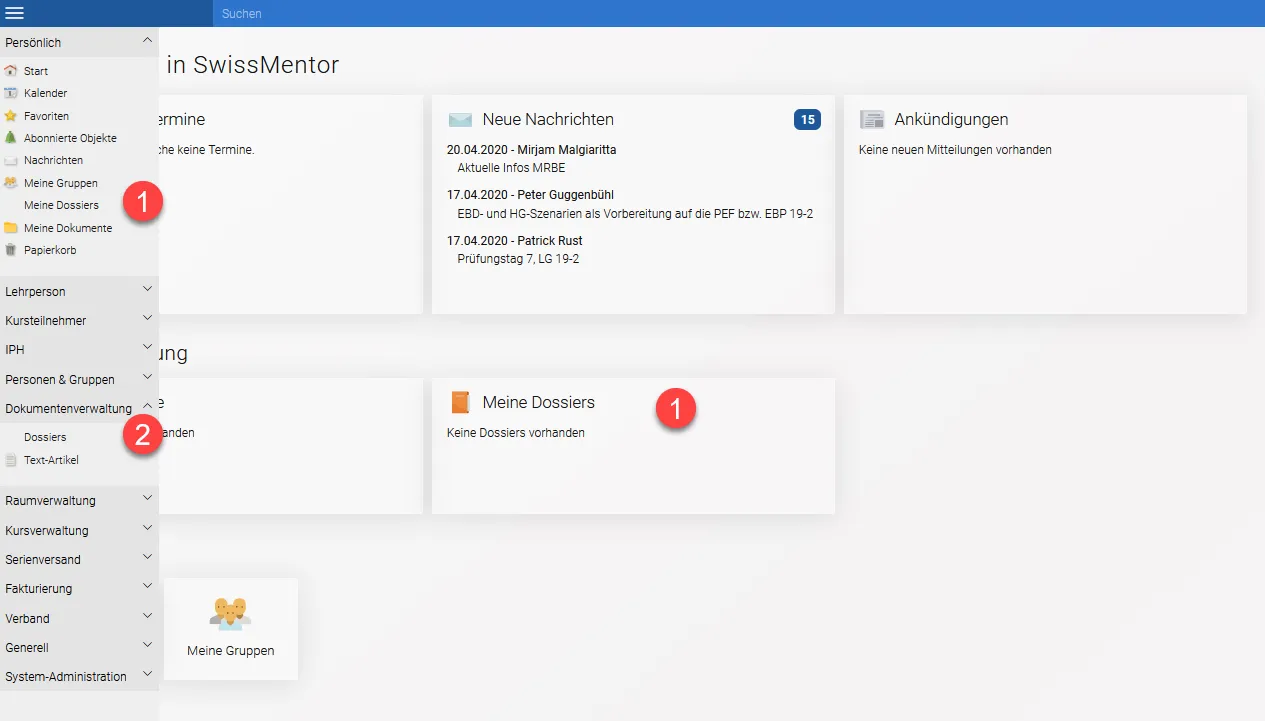The height and width of the screenshot is (721, 1265).
Task: Click the trash icon beside Papierkorb
Action: point(11,250)
